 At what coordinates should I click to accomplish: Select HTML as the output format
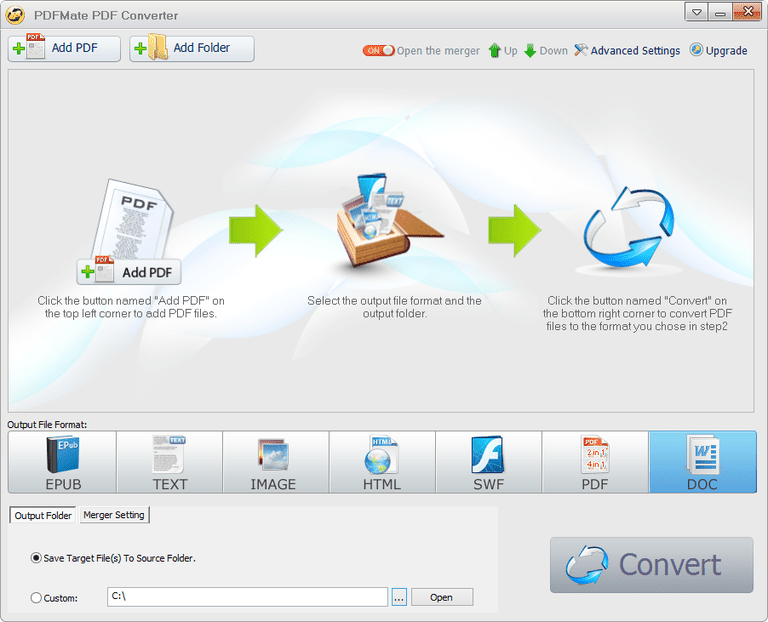coord(383,462)
